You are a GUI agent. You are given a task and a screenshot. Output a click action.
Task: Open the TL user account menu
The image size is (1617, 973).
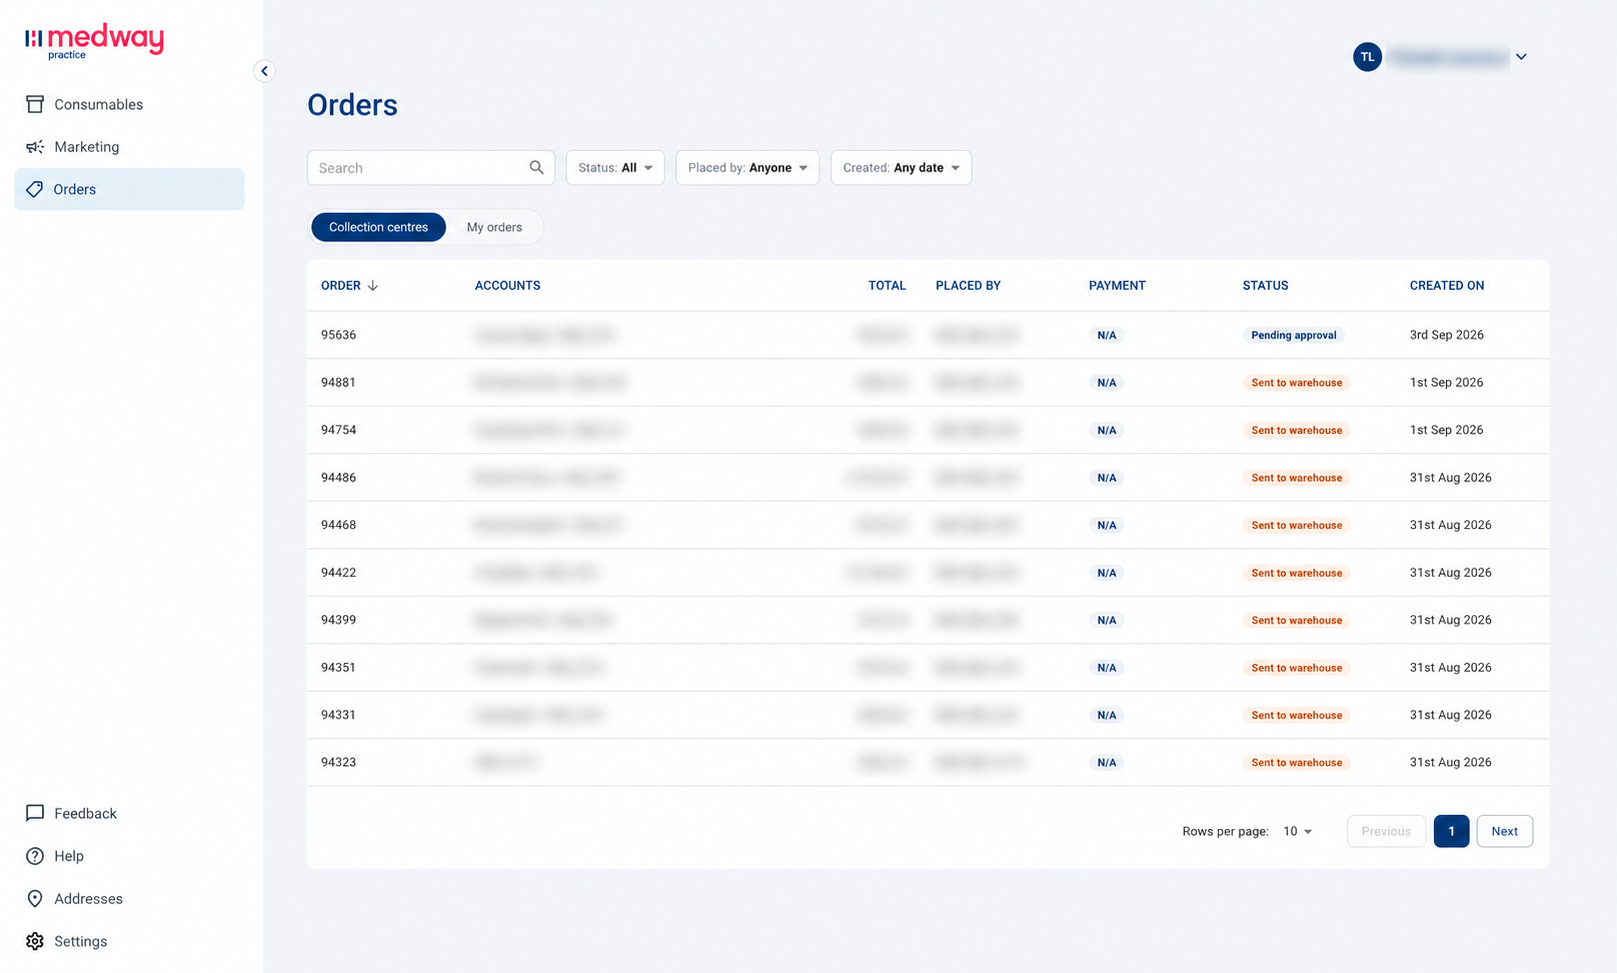(1440, 57)
